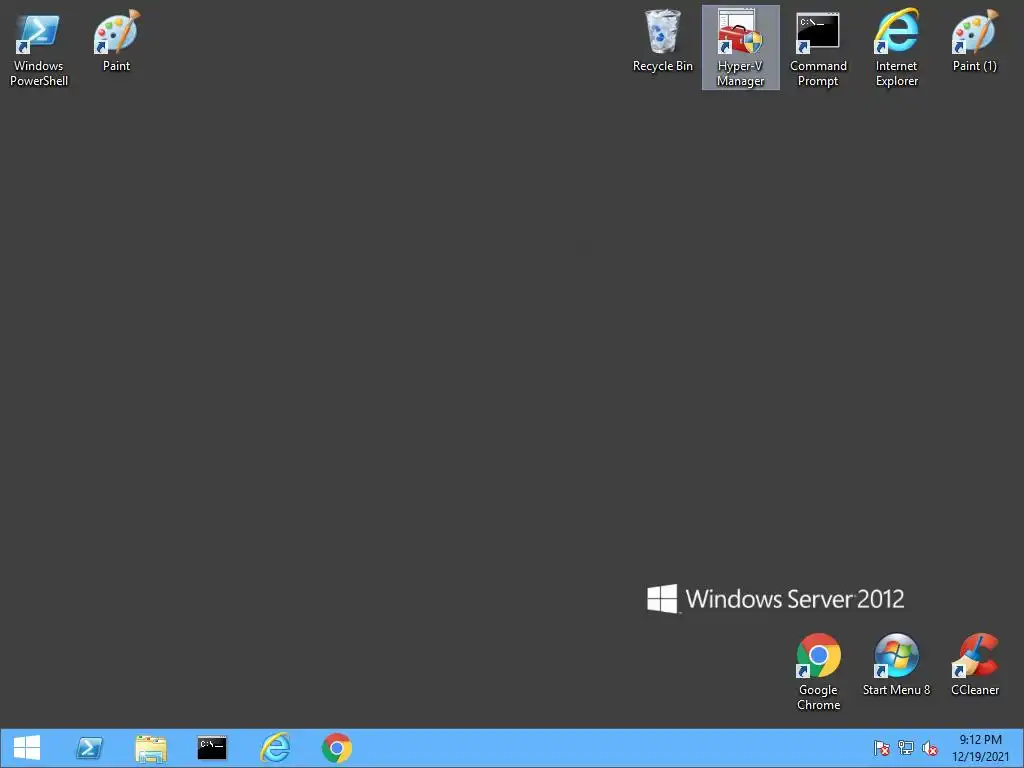Launch Internet Explorer from the taskbar
The height and width of the screenshot is (768, 1024).
tap(274, 748)
